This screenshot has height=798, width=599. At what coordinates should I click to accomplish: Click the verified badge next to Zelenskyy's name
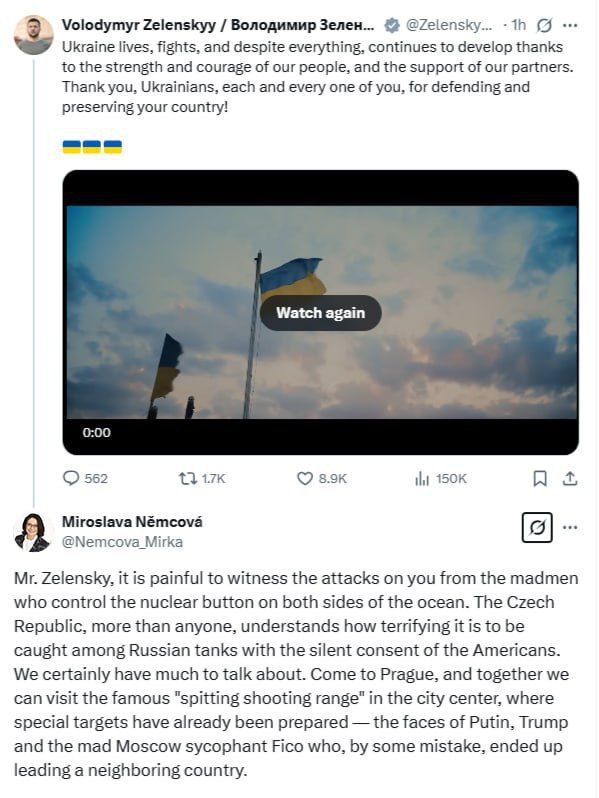391,25
